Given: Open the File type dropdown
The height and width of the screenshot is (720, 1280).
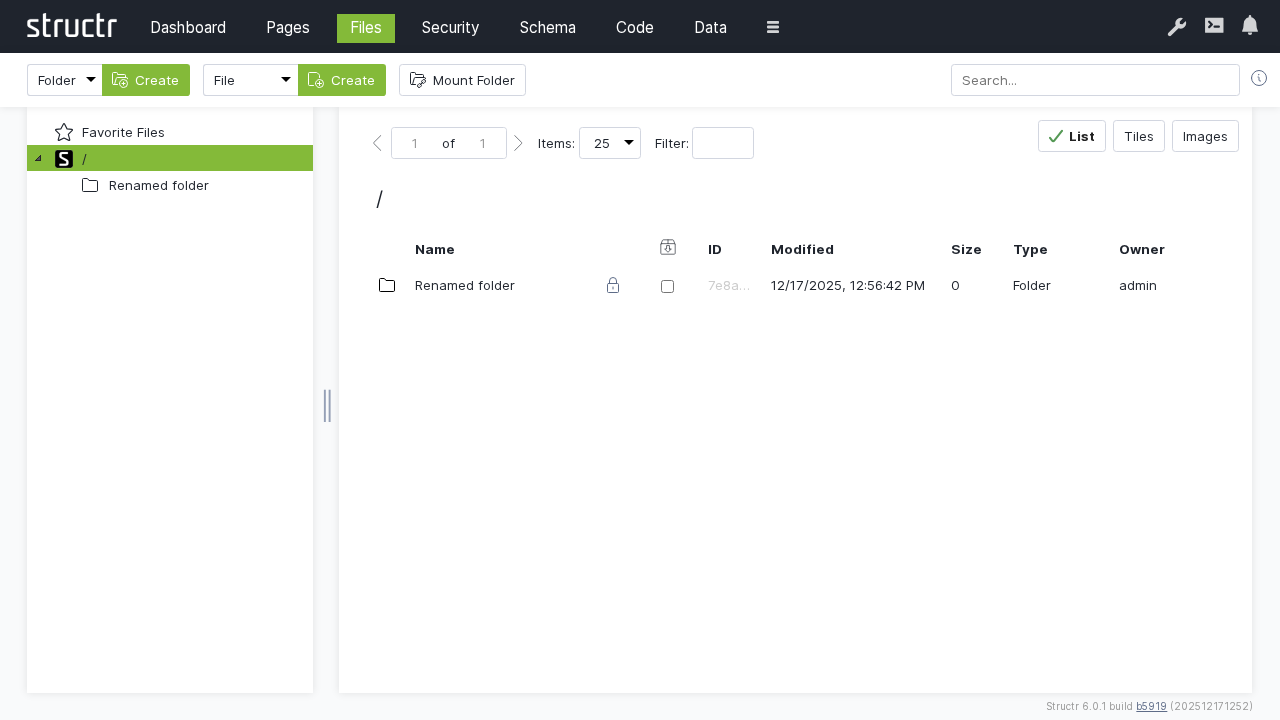Looking at the screenshot, I should tap(250, 80).
